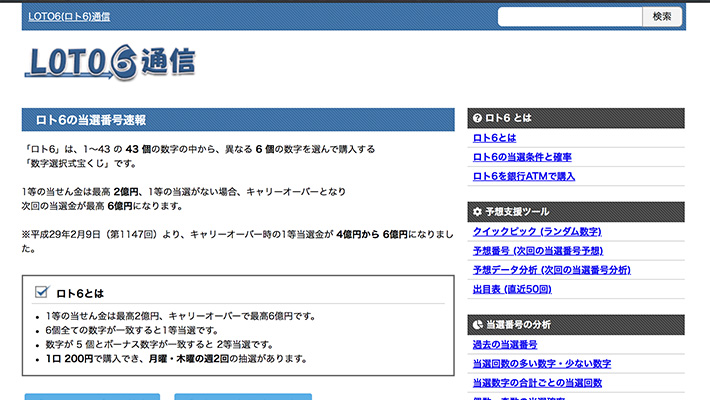
Task: Click the question mark icon beside ロト6 とは
Action: (476, 118)
